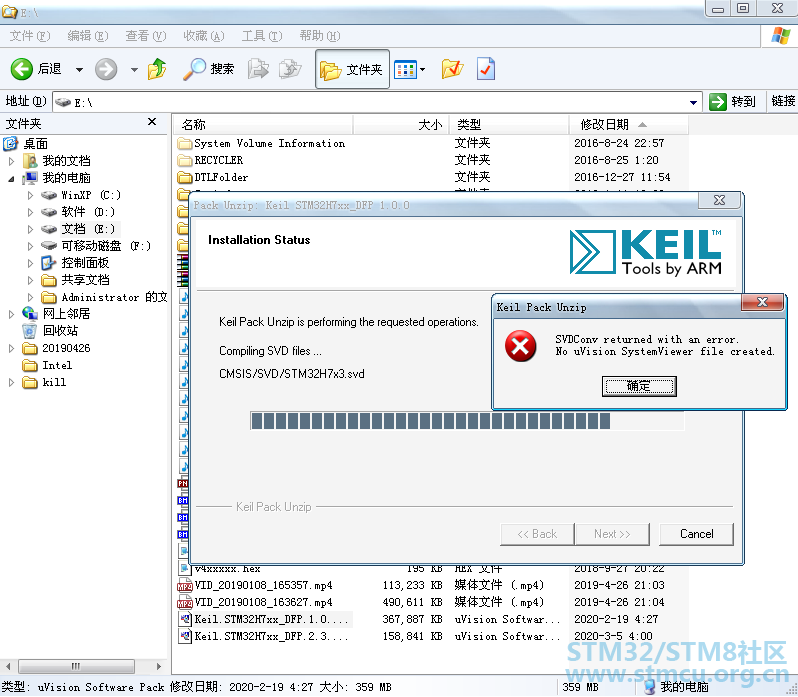Open the File menu
The height and width of the screenshot is (697, 798).
tap(30, 36)
